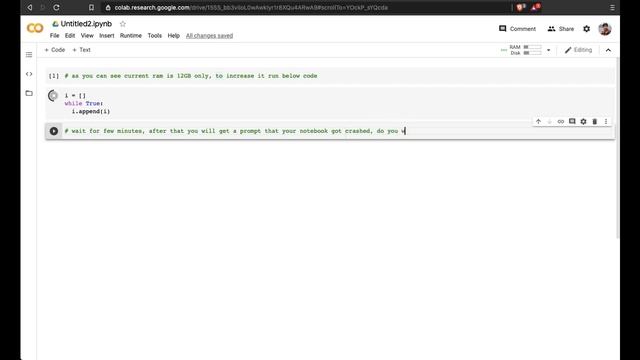
Task: Click the browser address bar URL
Action: point(251,7)
